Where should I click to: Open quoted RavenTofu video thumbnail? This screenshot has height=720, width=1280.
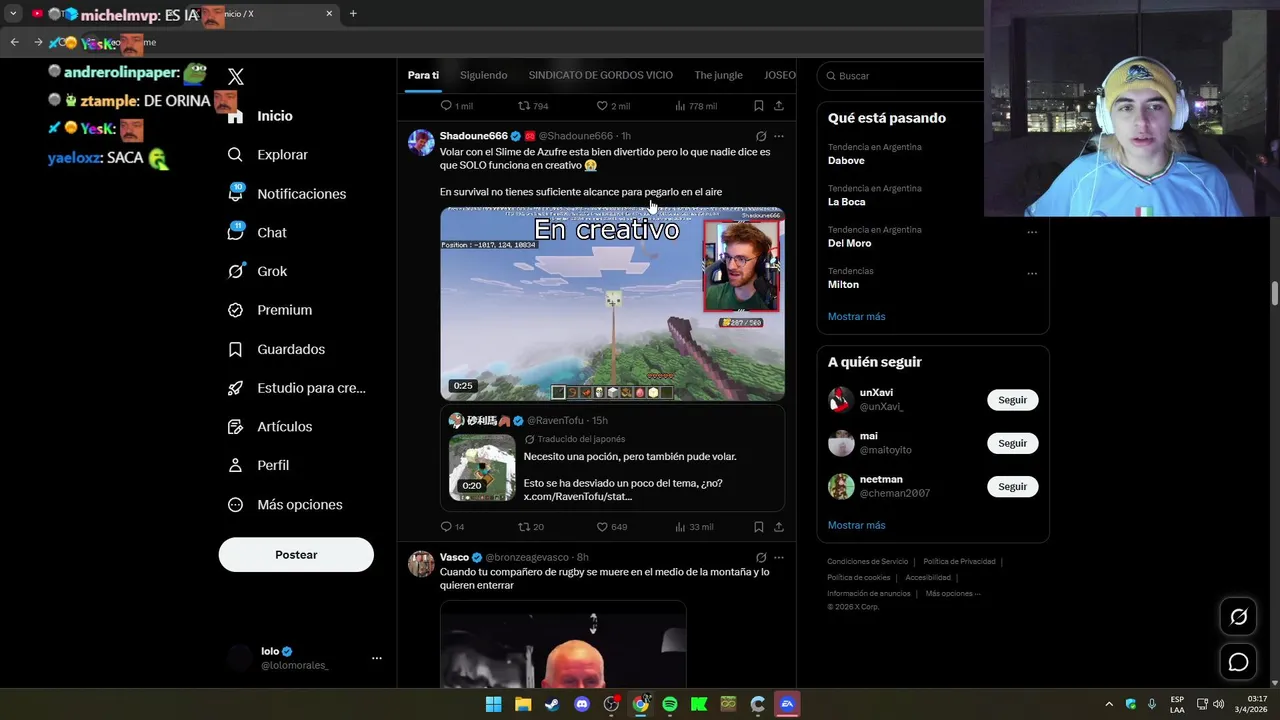482,467
